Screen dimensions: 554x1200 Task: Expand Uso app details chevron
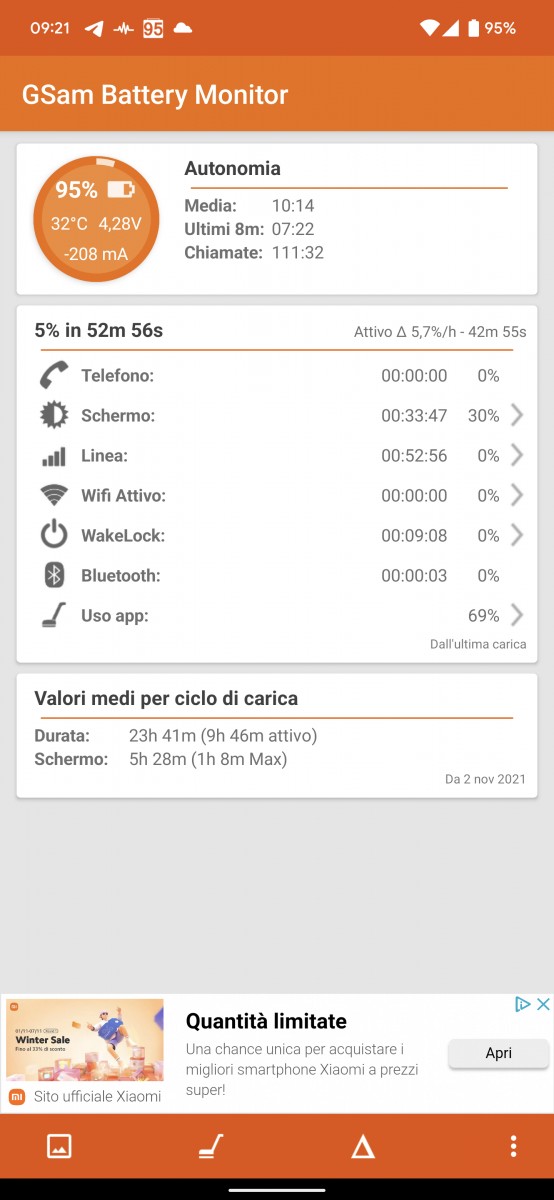(517, 615)
